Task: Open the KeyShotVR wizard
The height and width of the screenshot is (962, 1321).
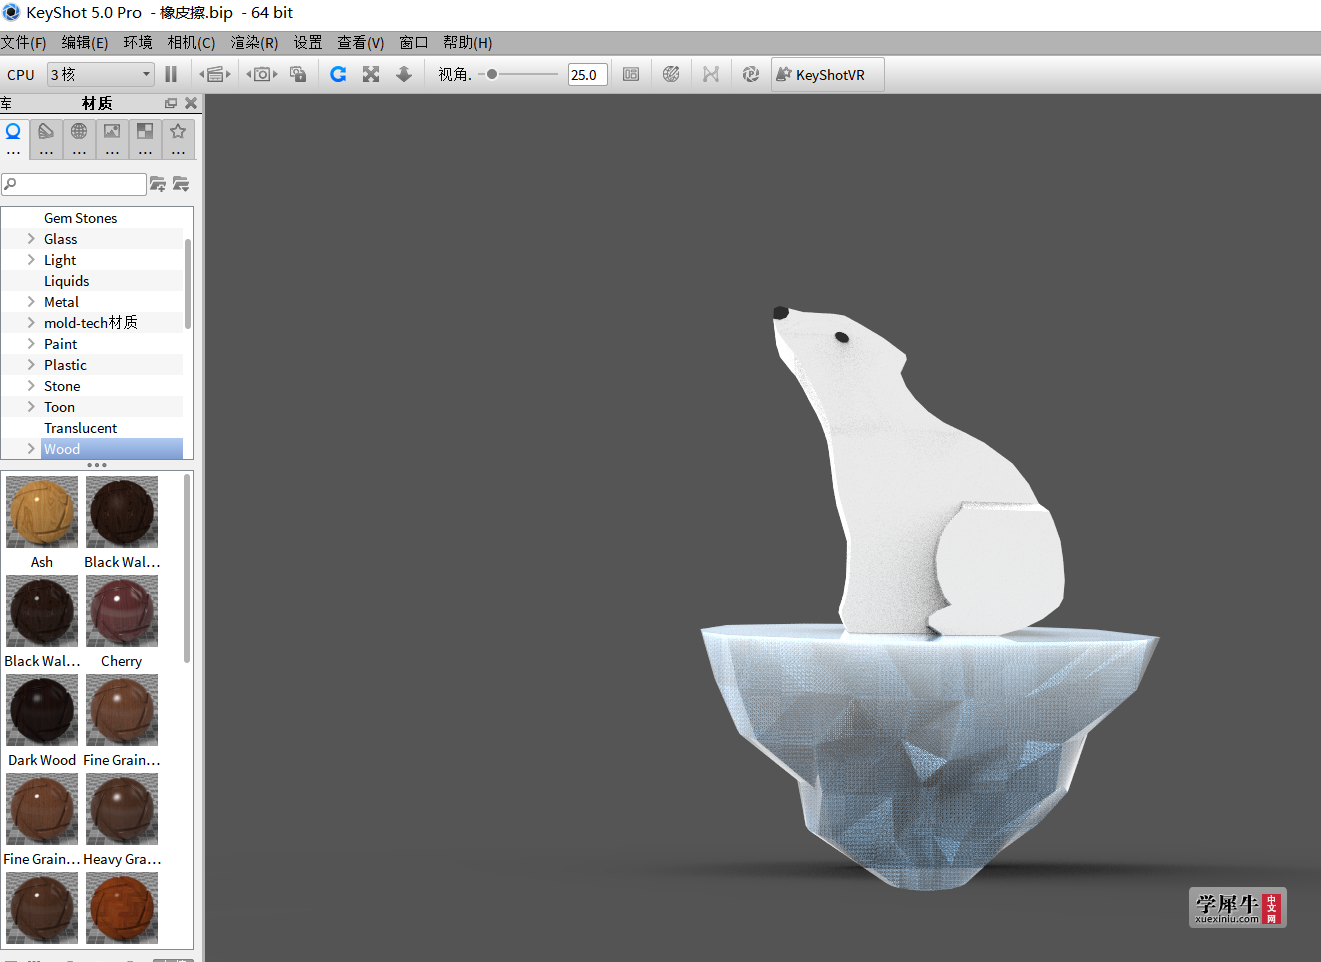Action: click(828, 74)
